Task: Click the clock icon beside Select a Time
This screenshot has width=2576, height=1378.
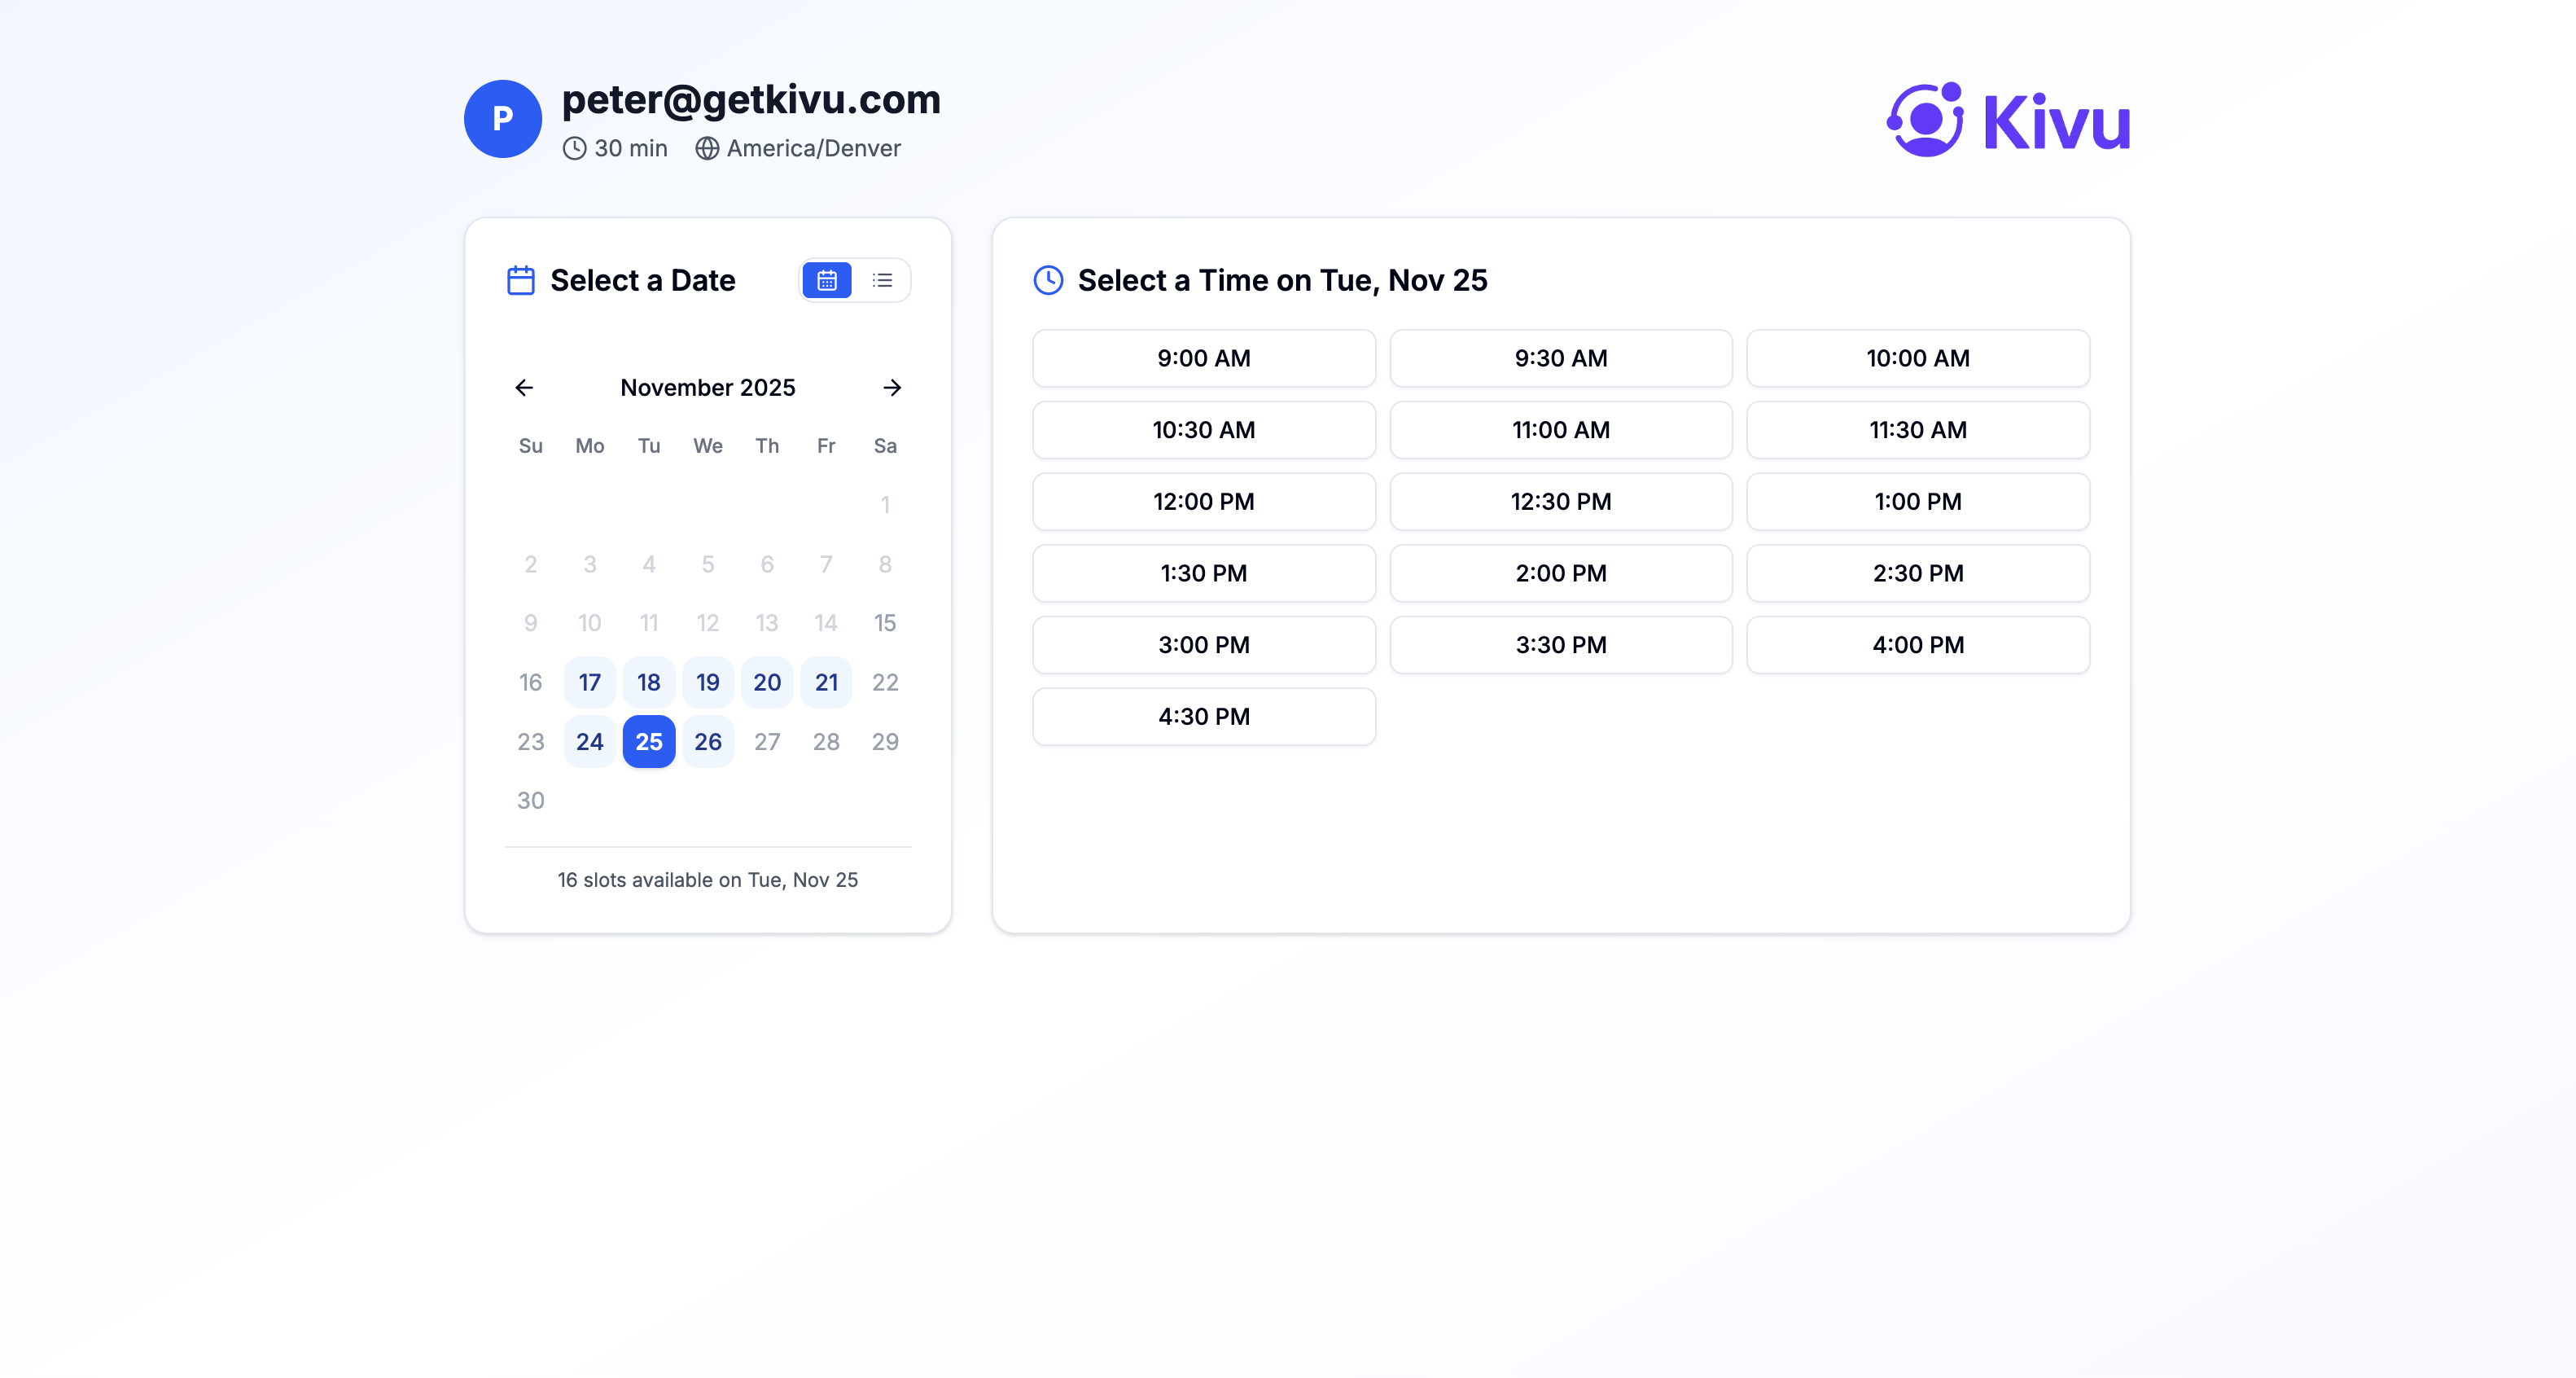Action: pyautogui.click(x=1046, y=280)
